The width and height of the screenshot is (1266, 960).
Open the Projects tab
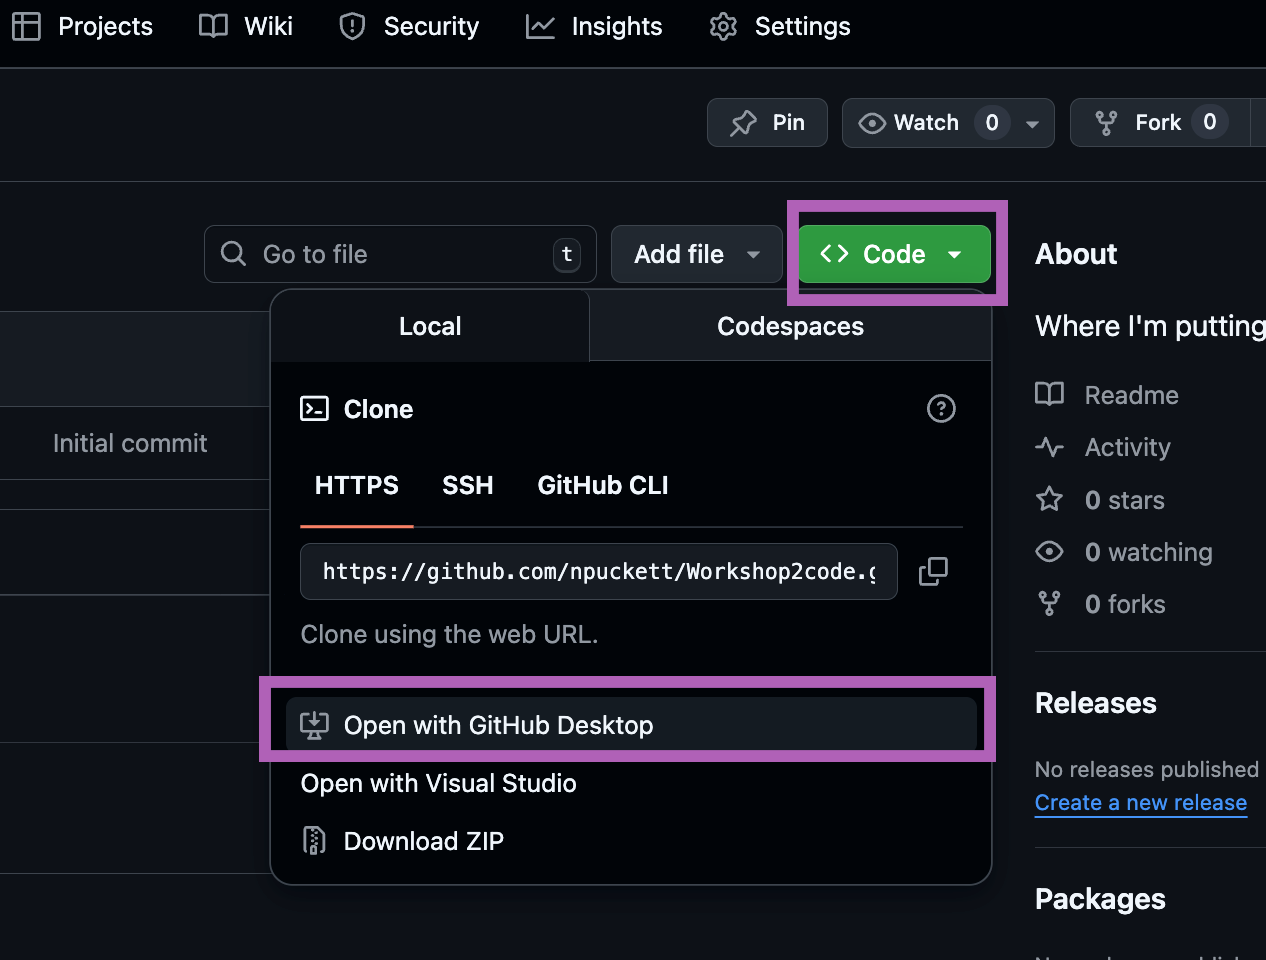(x=83, y=26)
